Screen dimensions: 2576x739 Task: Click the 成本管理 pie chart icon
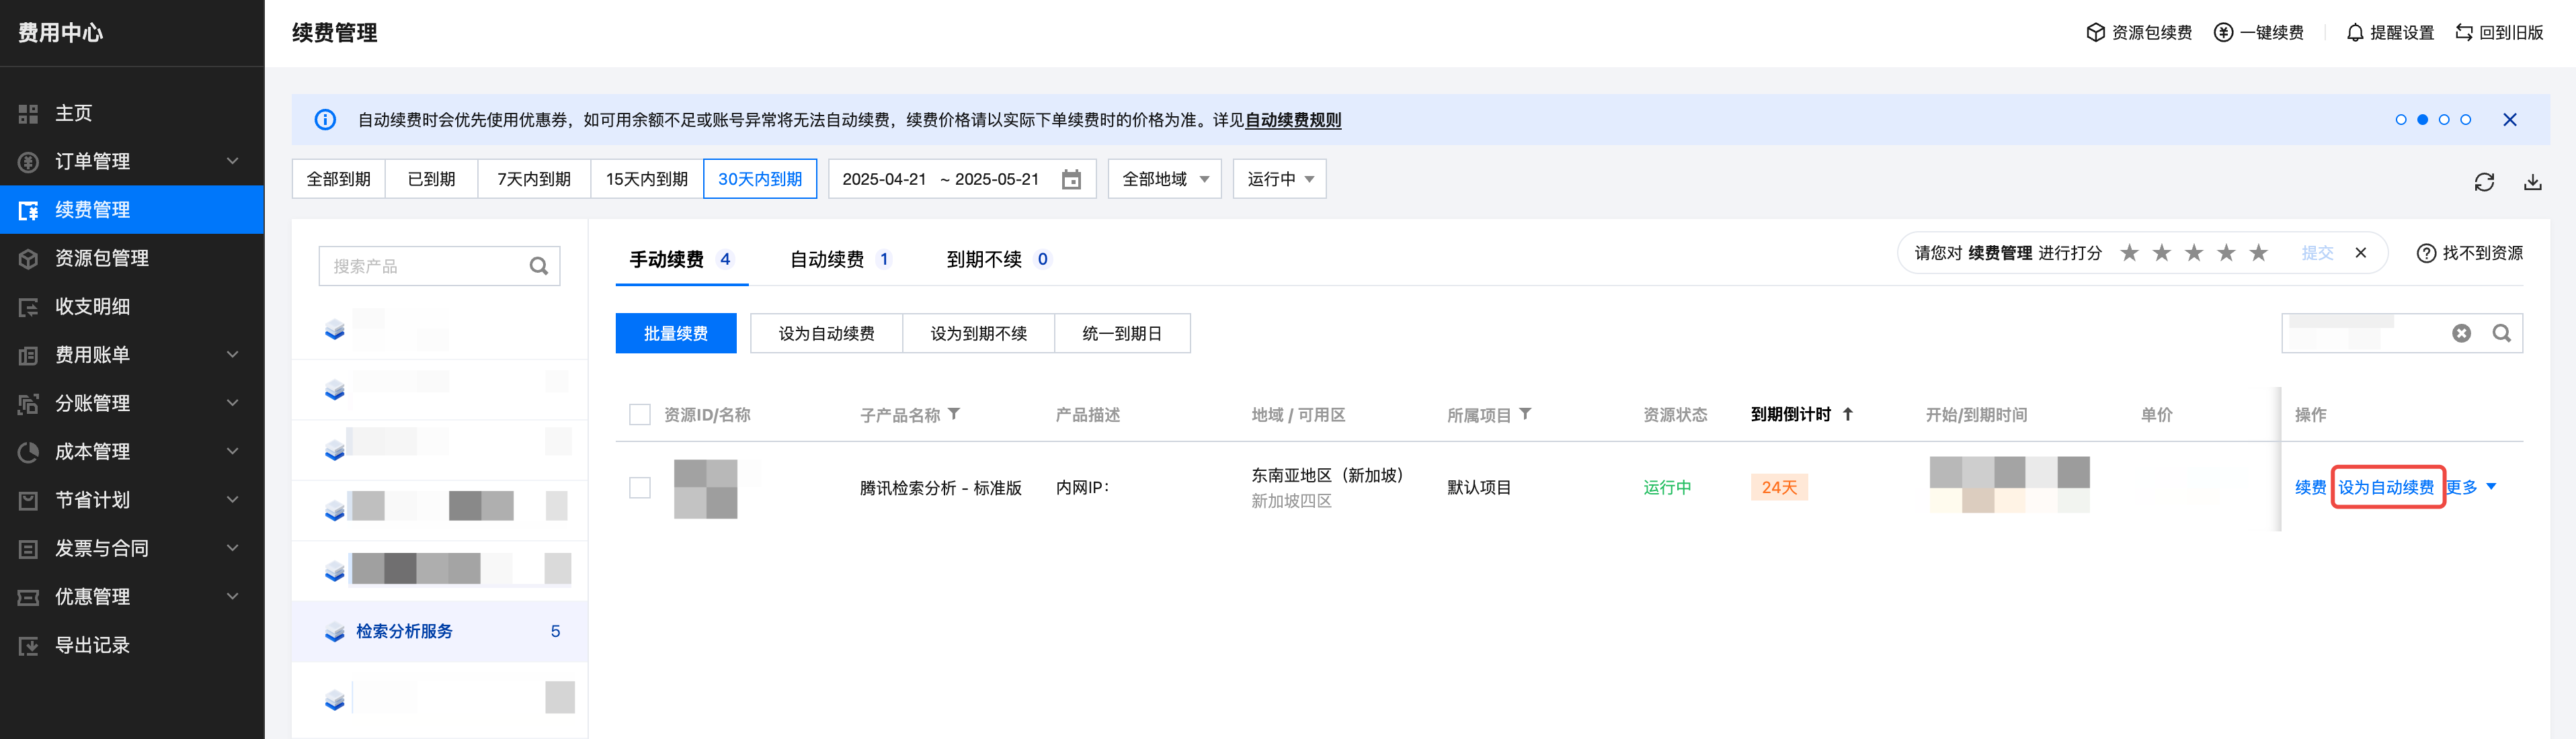(28, 452)
